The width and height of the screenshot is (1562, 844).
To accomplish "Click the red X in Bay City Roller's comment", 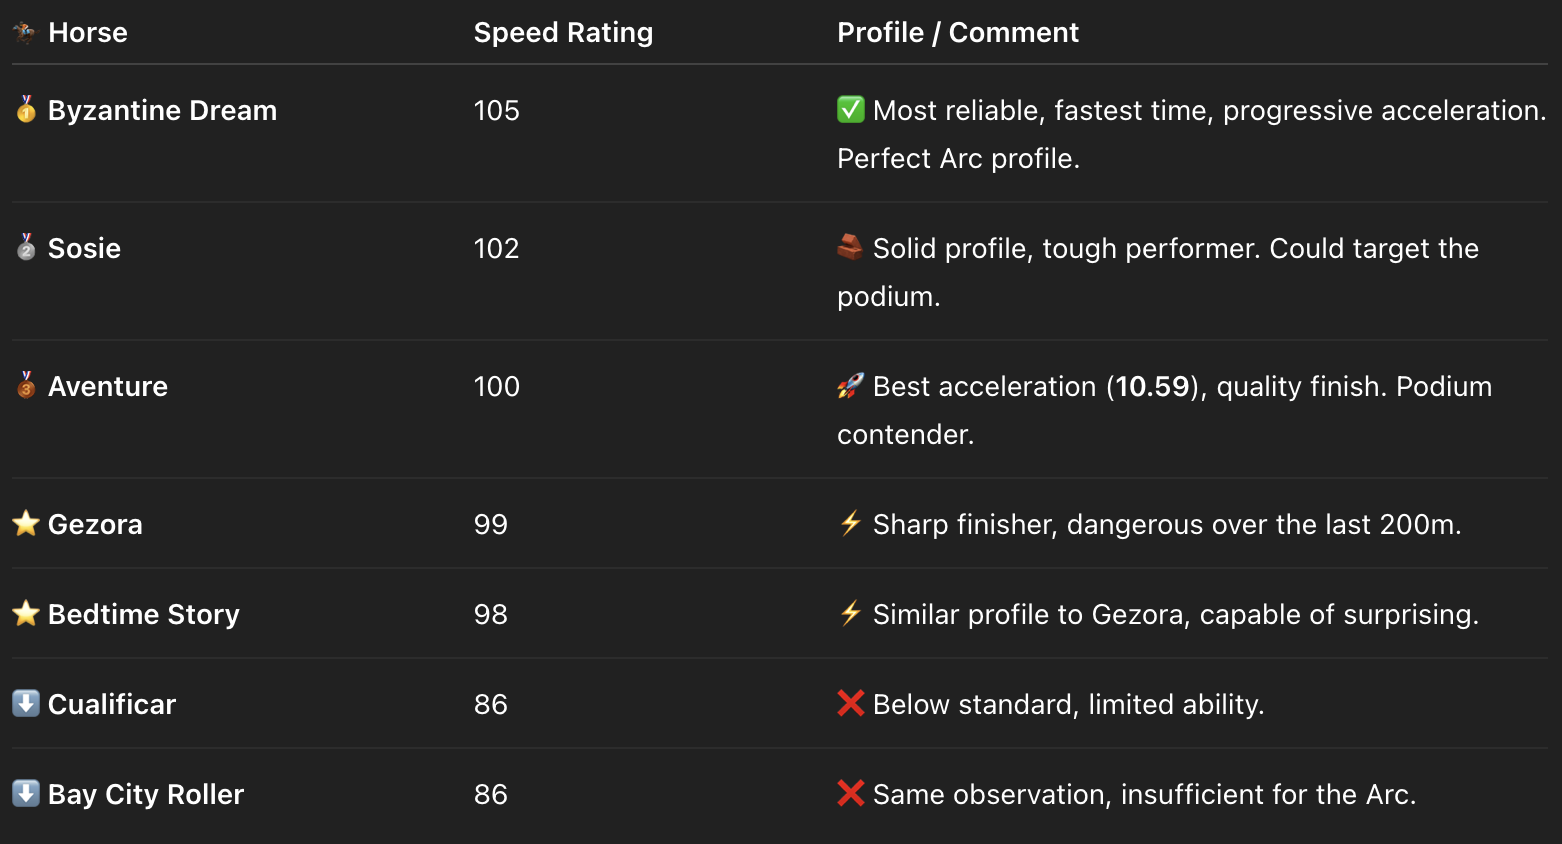I will click(x=851, y=793).
